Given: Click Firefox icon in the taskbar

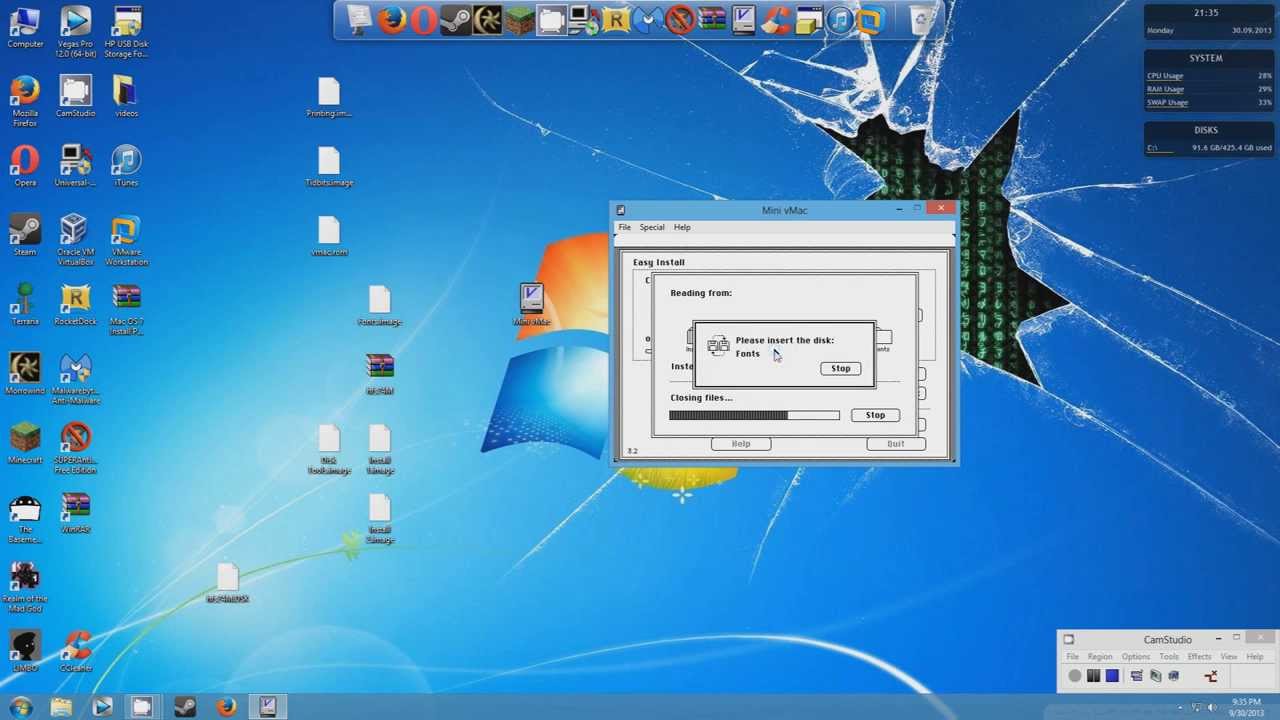Looking at the screenshot, I should (x=226, y=707).
